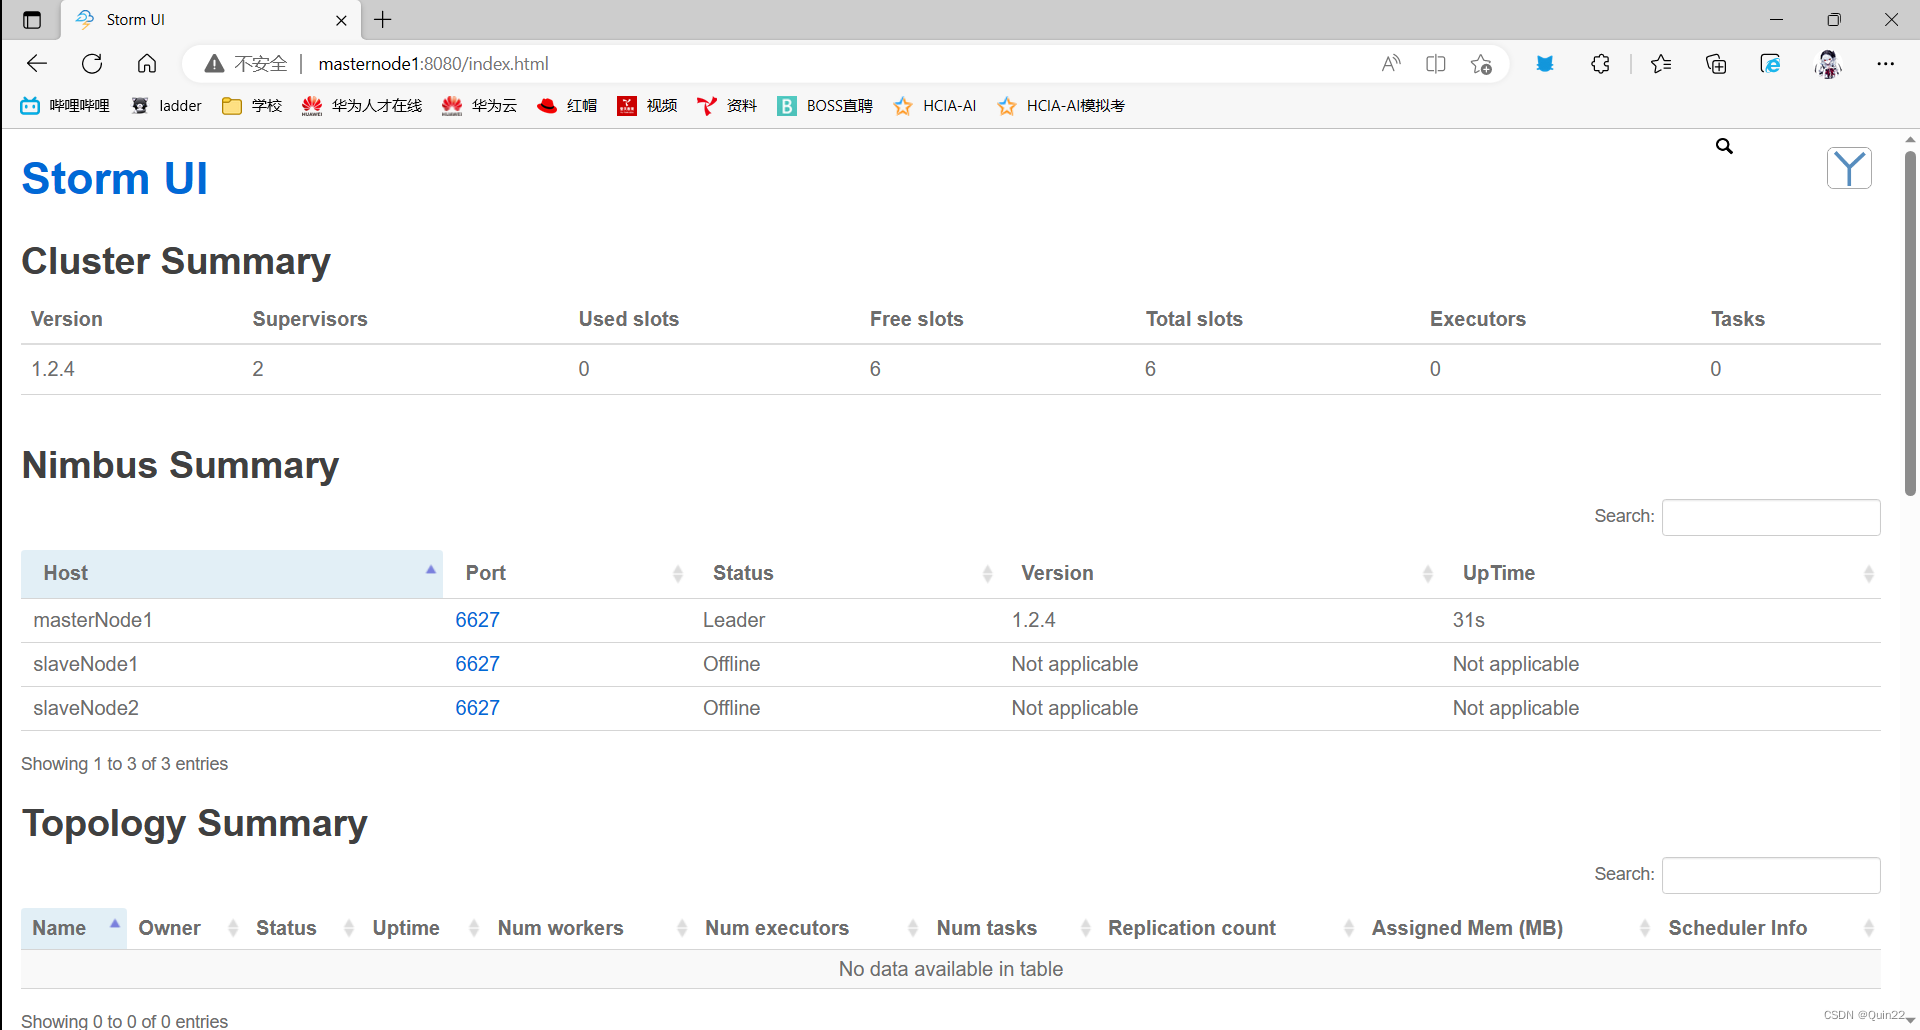
Task: Sort Topology table by Num executors
Action: (x=810, y=928)
